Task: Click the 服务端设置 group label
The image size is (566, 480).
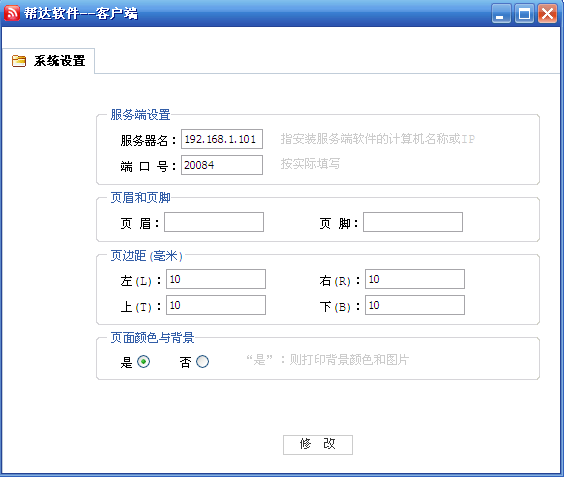Action: point(140,115)
